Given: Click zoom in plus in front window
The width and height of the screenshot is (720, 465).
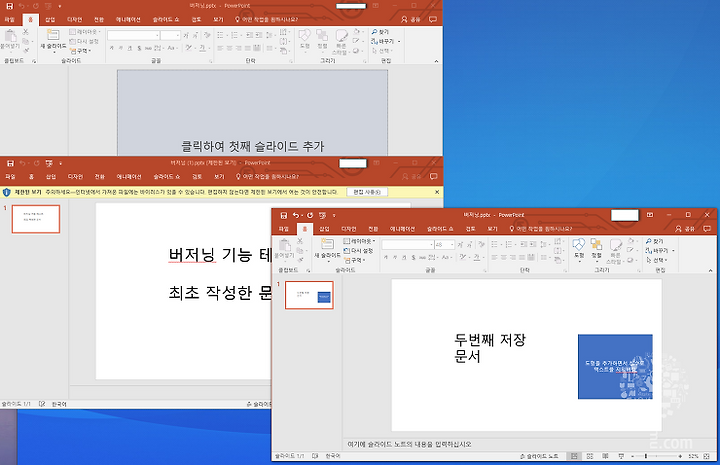Looking at the screenshot, I should click(x=680, y=456).
